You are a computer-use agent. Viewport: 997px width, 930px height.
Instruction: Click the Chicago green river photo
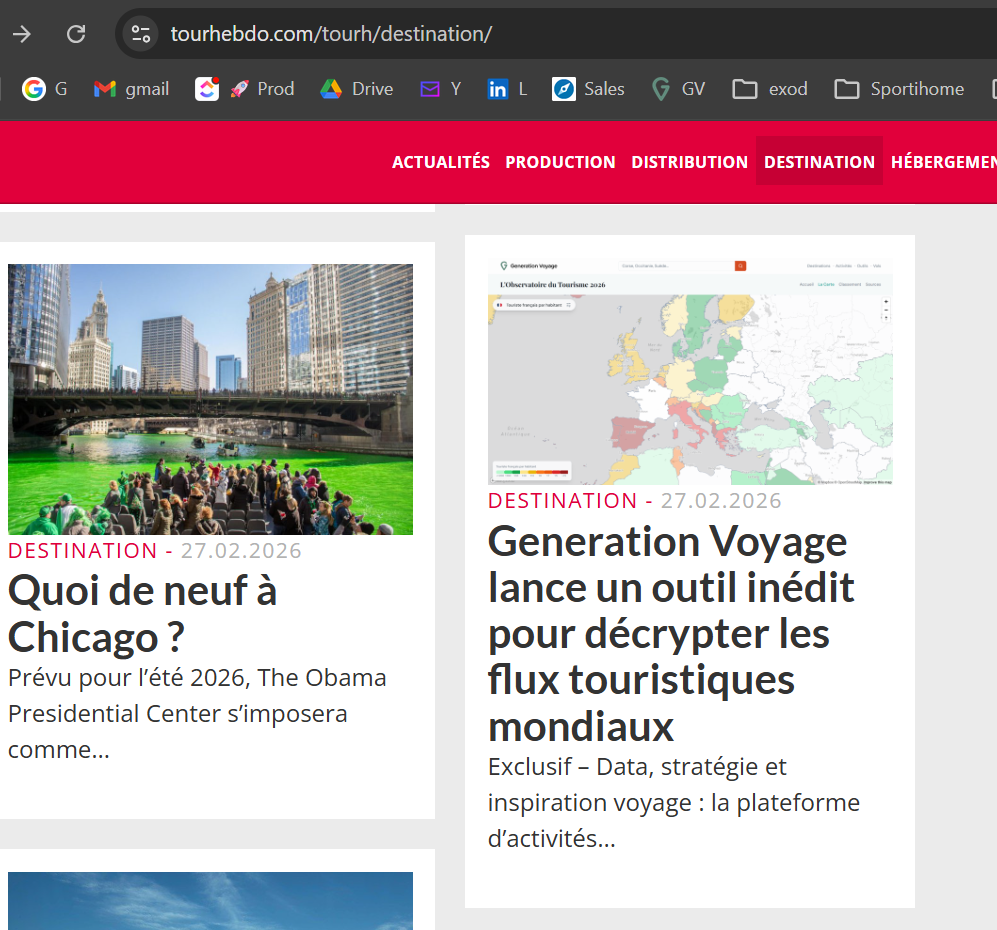[x=210, y=399]
